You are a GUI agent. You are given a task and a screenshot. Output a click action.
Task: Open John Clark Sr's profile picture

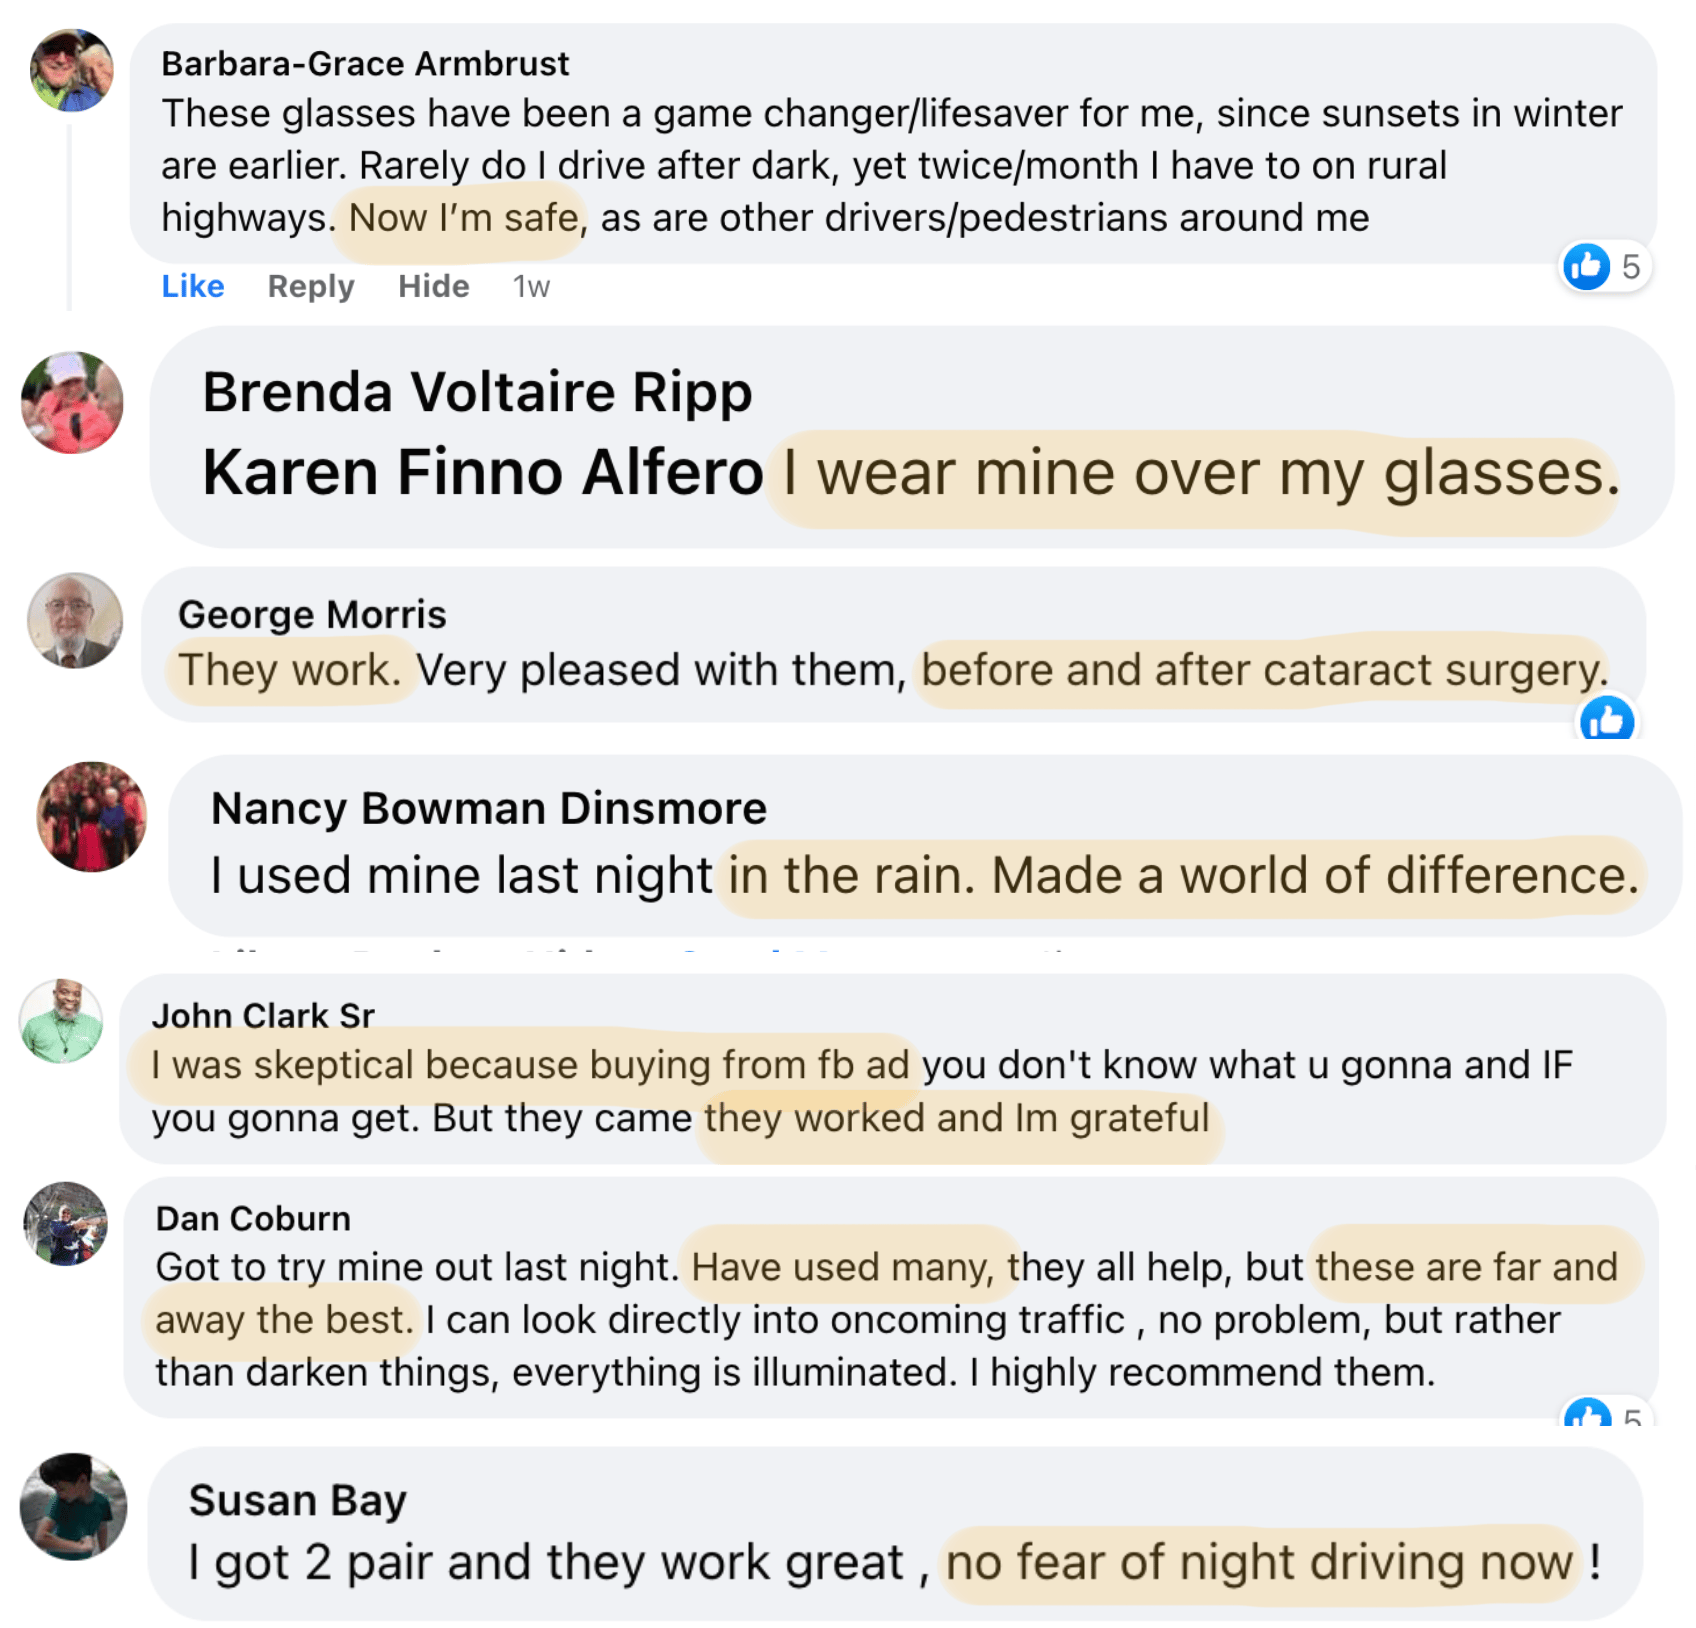(x=61, y=1020)
